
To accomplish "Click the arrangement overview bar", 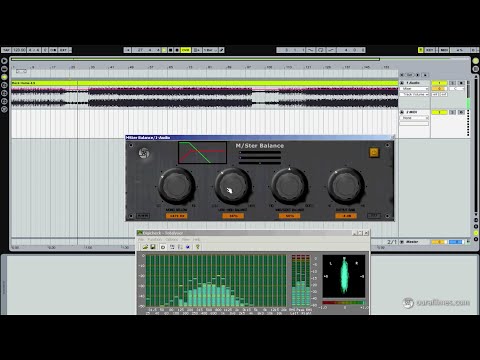I will pyautogui.click(x=195, y=59).
